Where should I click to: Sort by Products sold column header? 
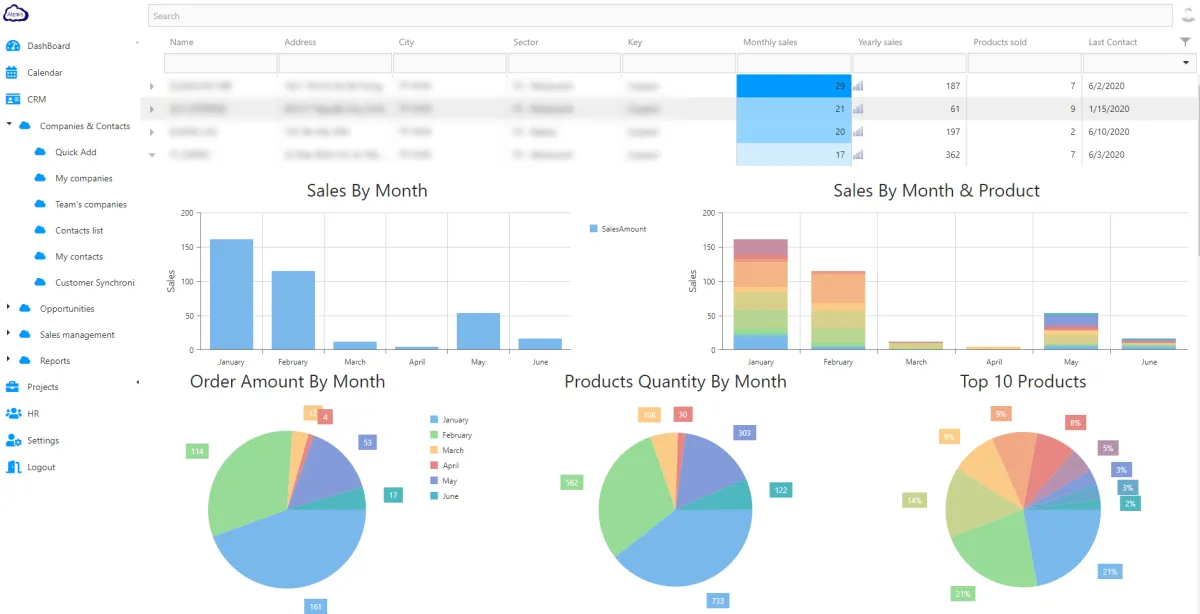click(x=1000, y=42)
